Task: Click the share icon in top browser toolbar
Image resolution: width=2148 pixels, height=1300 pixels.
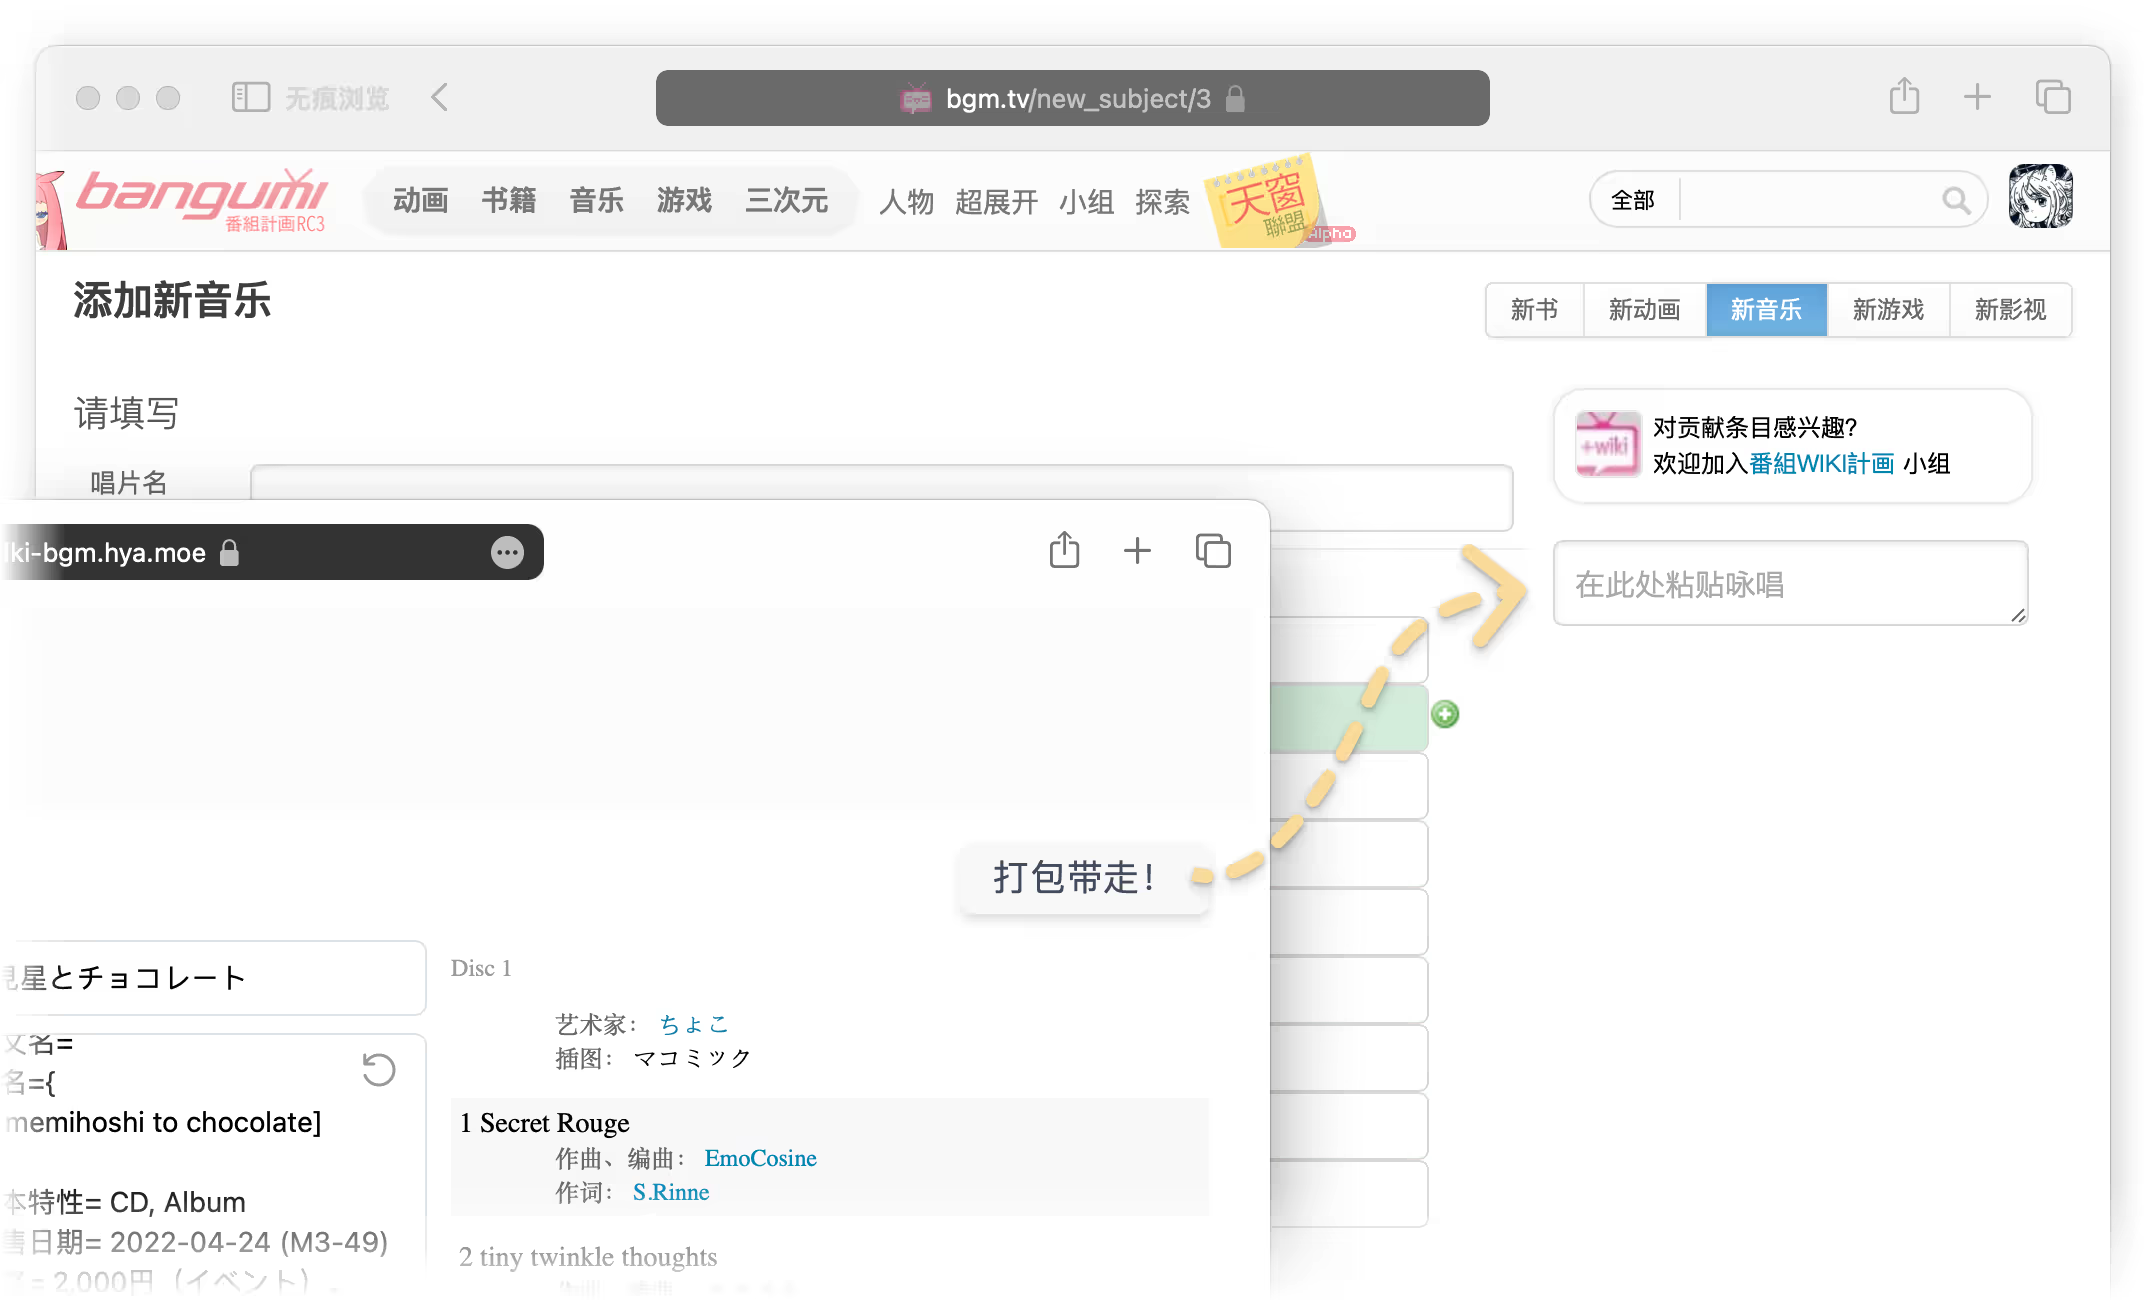Action: click(1904, 97)
